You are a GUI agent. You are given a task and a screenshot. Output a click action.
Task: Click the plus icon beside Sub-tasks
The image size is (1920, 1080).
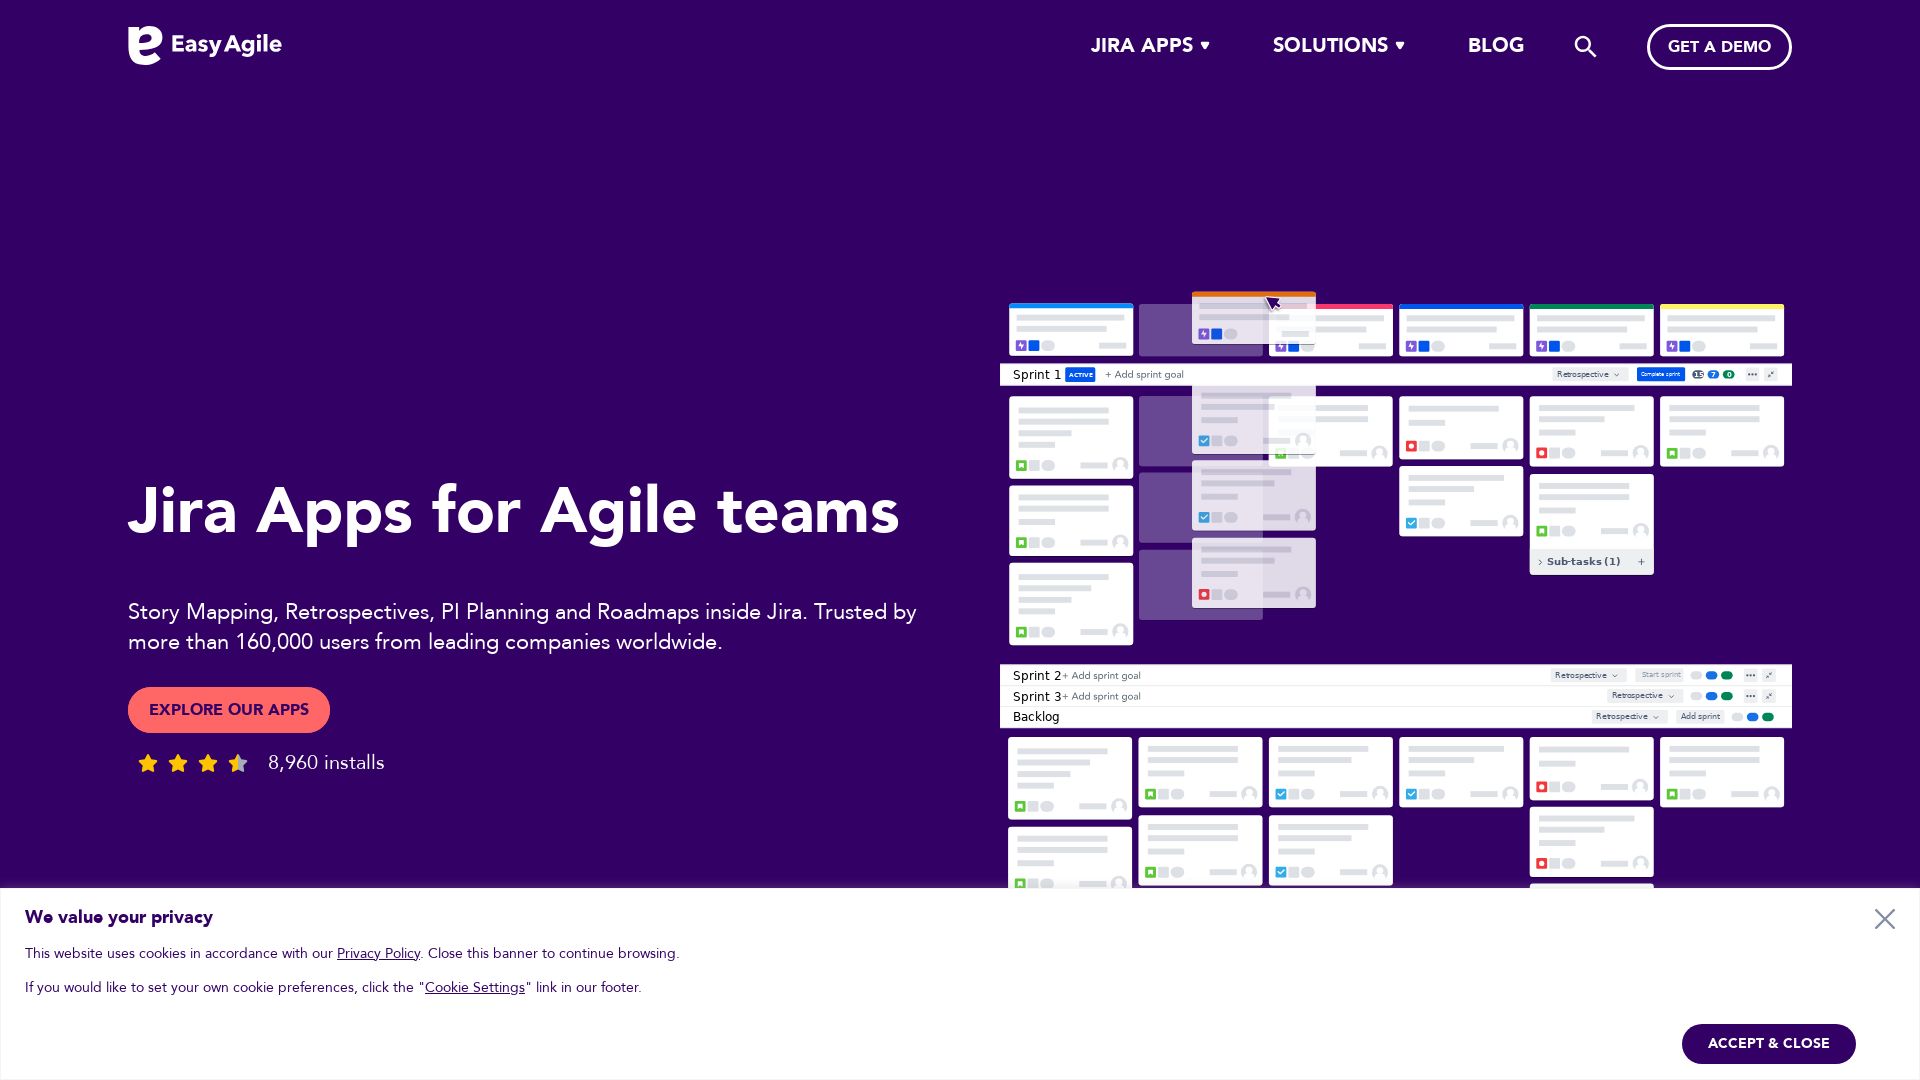tap(1641, 562)
